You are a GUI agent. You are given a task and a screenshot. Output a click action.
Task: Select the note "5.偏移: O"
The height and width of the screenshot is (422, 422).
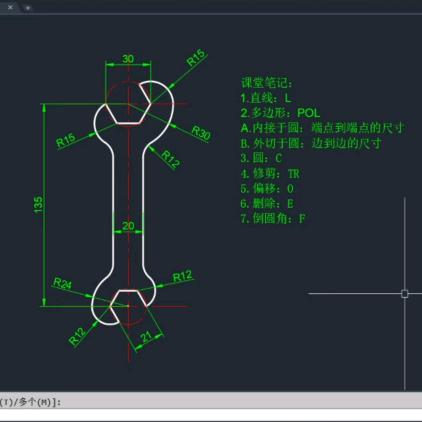[267, 189]
